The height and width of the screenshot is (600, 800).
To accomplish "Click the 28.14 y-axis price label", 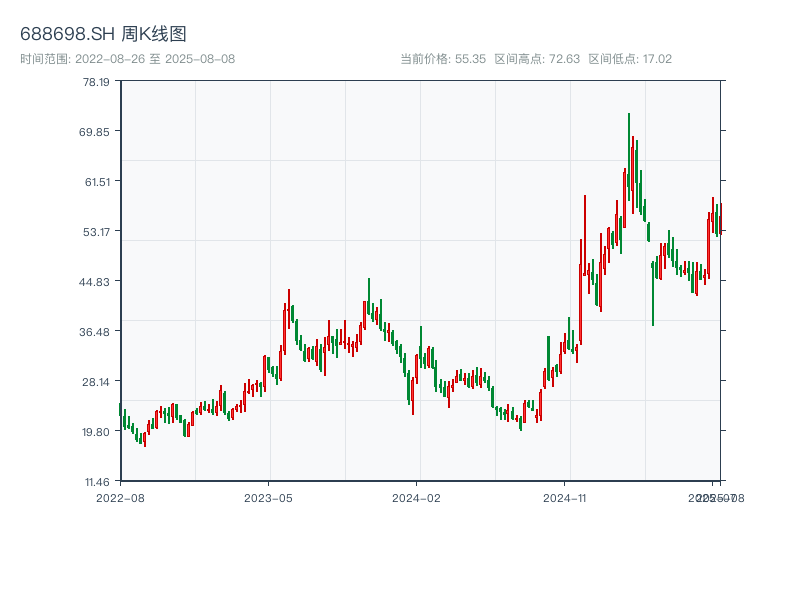I will click(x=97, y=381).
